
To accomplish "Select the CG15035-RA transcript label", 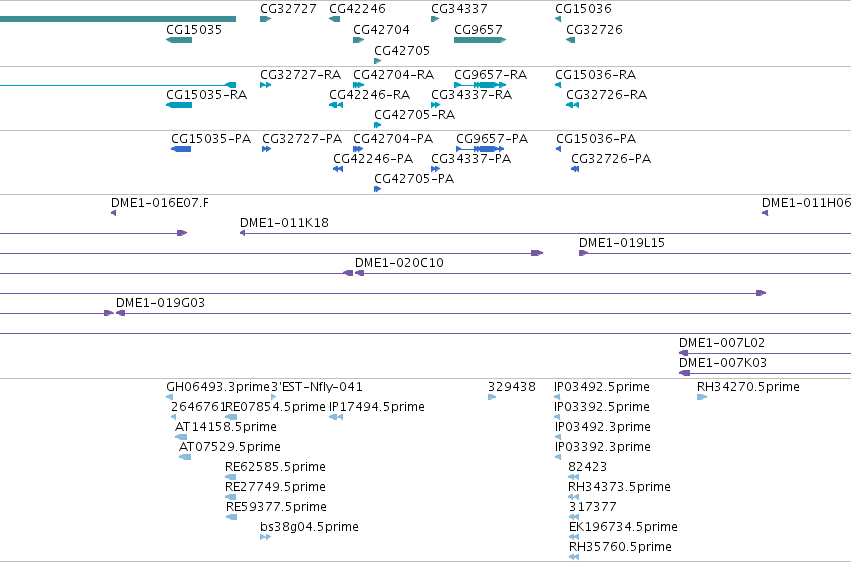I will [206, 95].
